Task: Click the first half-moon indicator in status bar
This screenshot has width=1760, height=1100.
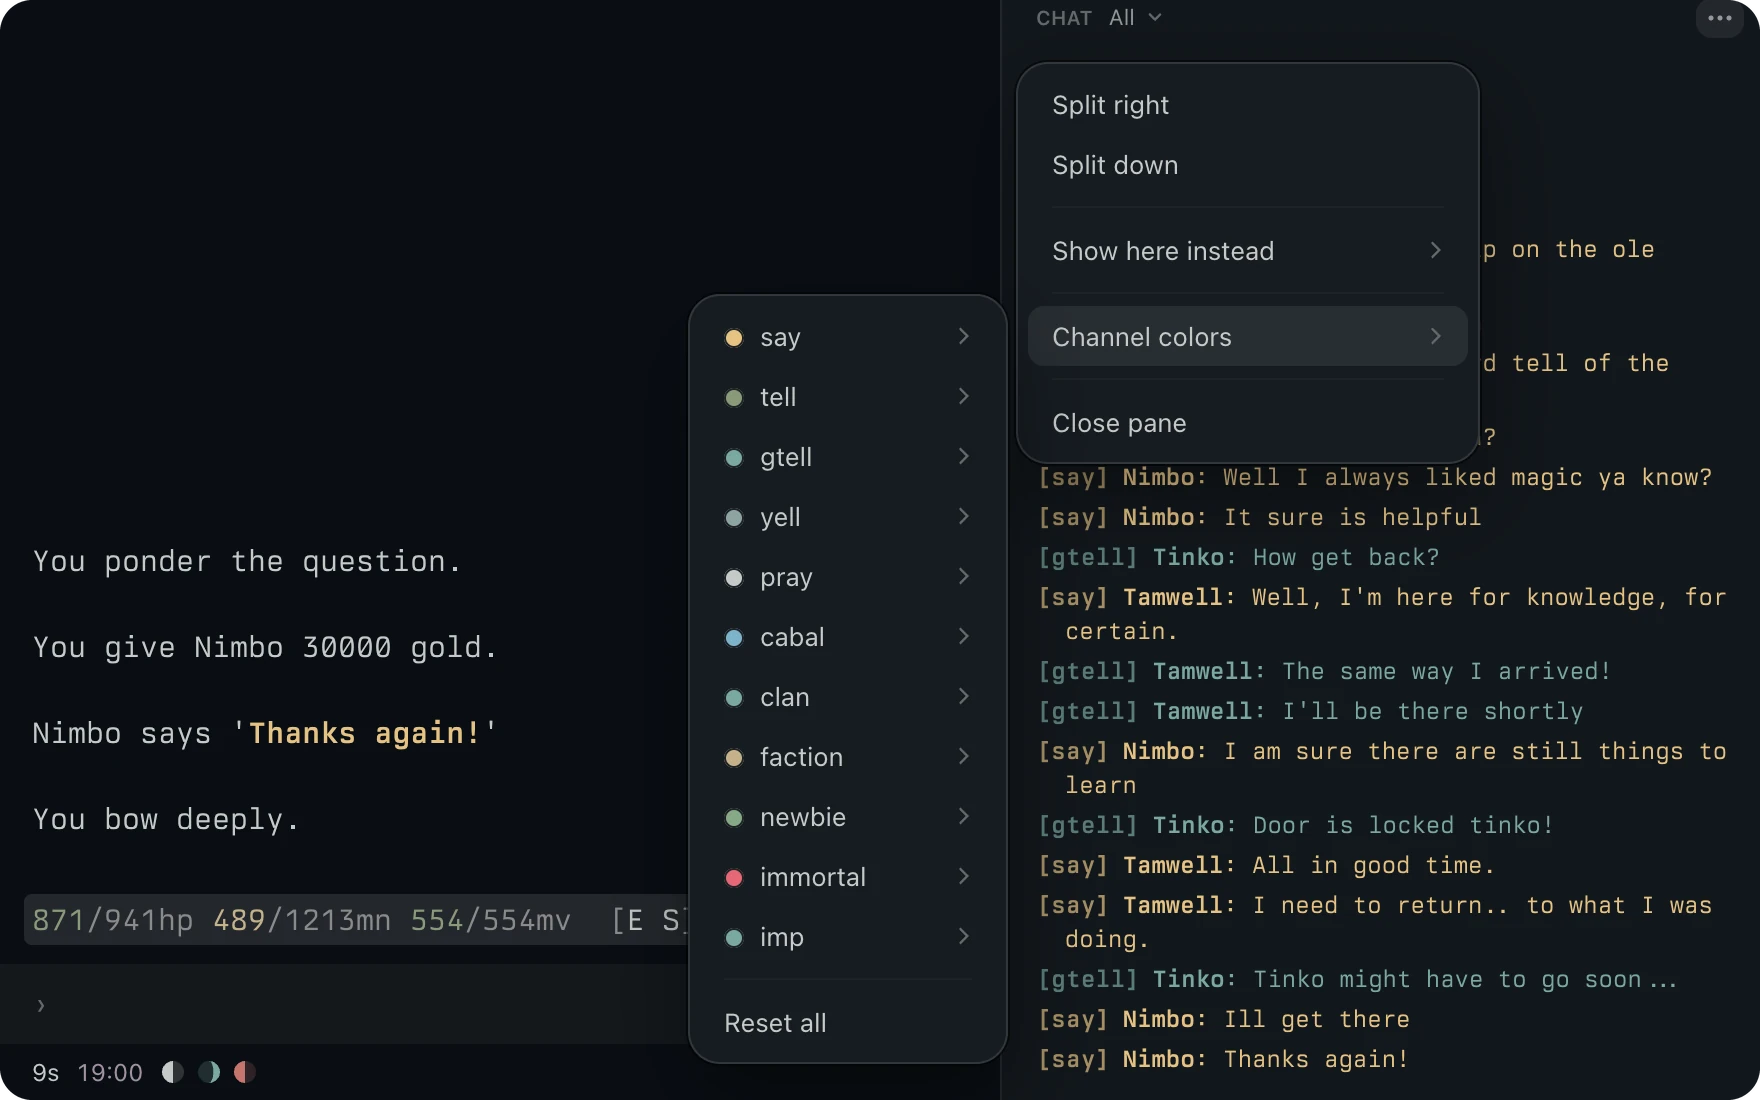Action: click(x=173, y=1072)
